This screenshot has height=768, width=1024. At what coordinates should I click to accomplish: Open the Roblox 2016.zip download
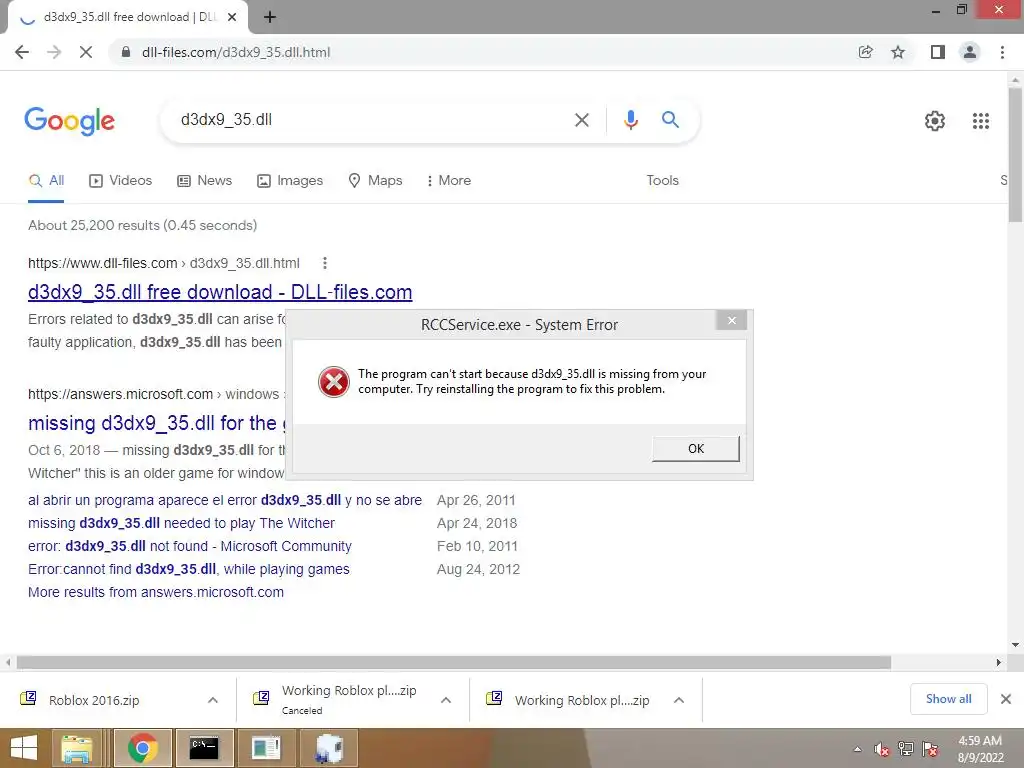95,700
